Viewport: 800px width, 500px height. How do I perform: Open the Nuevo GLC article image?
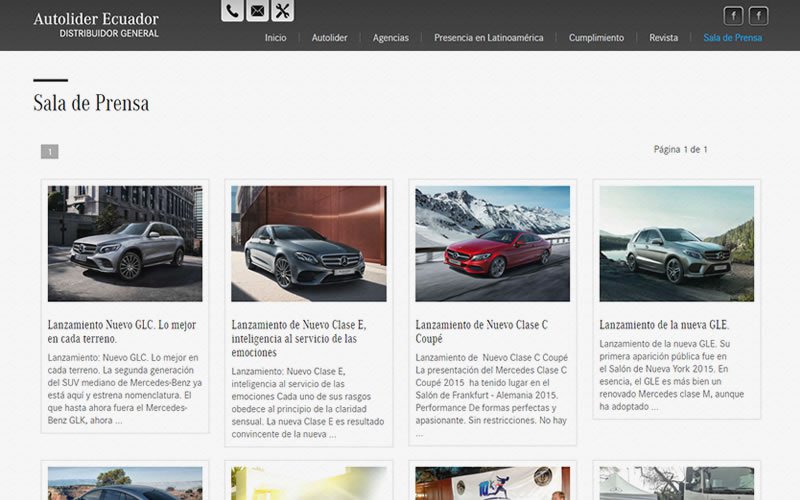[125, 243]
